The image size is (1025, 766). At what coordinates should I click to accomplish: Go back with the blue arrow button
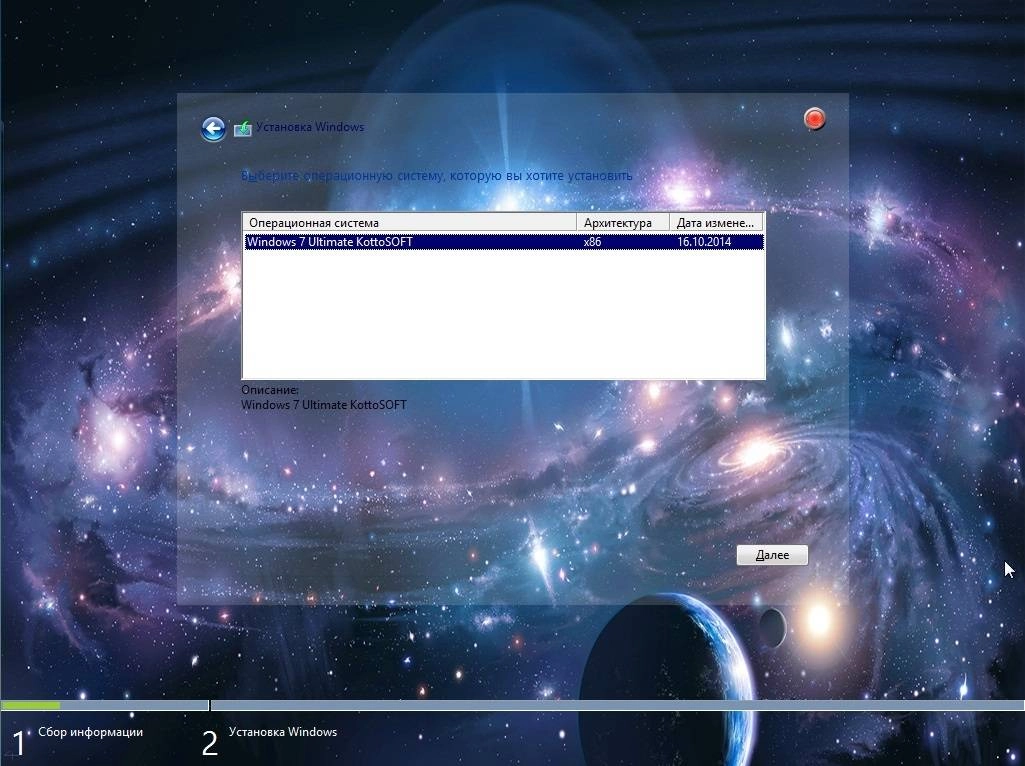(213, 129)
